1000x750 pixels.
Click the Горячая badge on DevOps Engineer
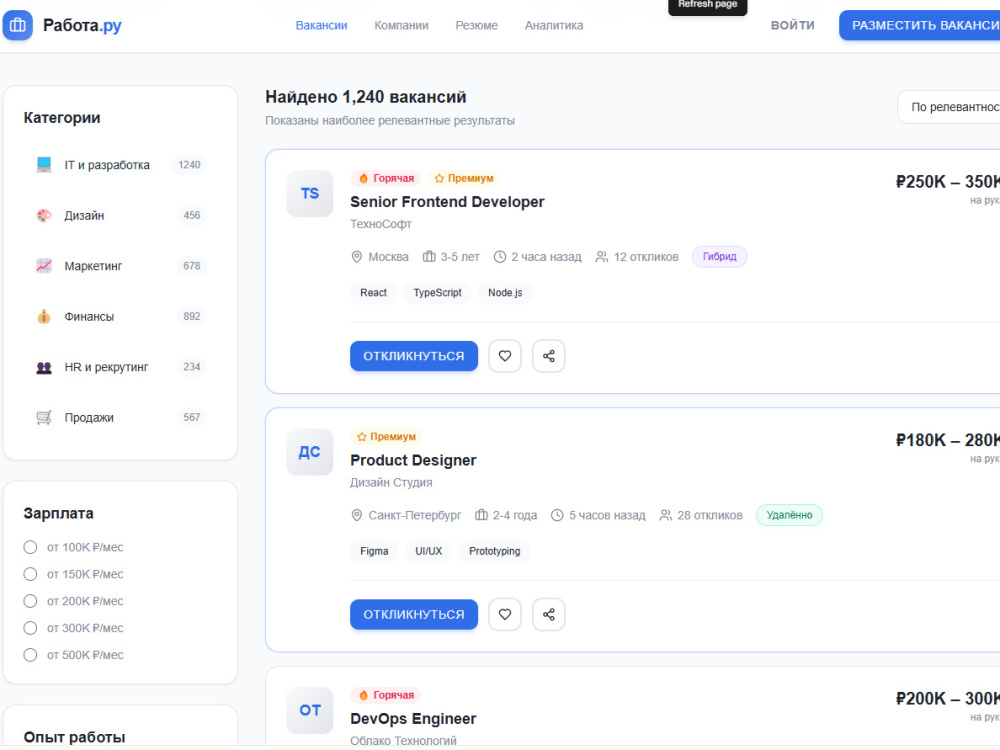pyautogui.click(x=386, y=695)
